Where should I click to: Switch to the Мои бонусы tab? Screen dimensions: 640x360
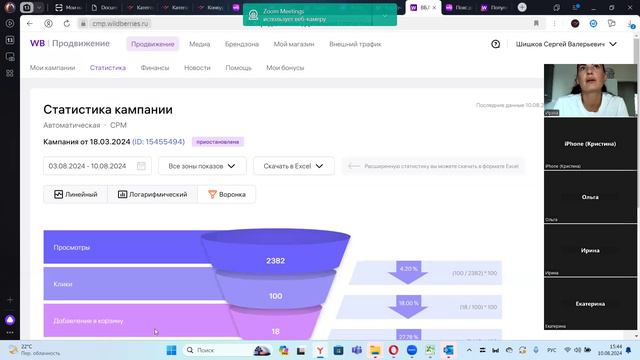pyautogui.click(x=285, y=68)
